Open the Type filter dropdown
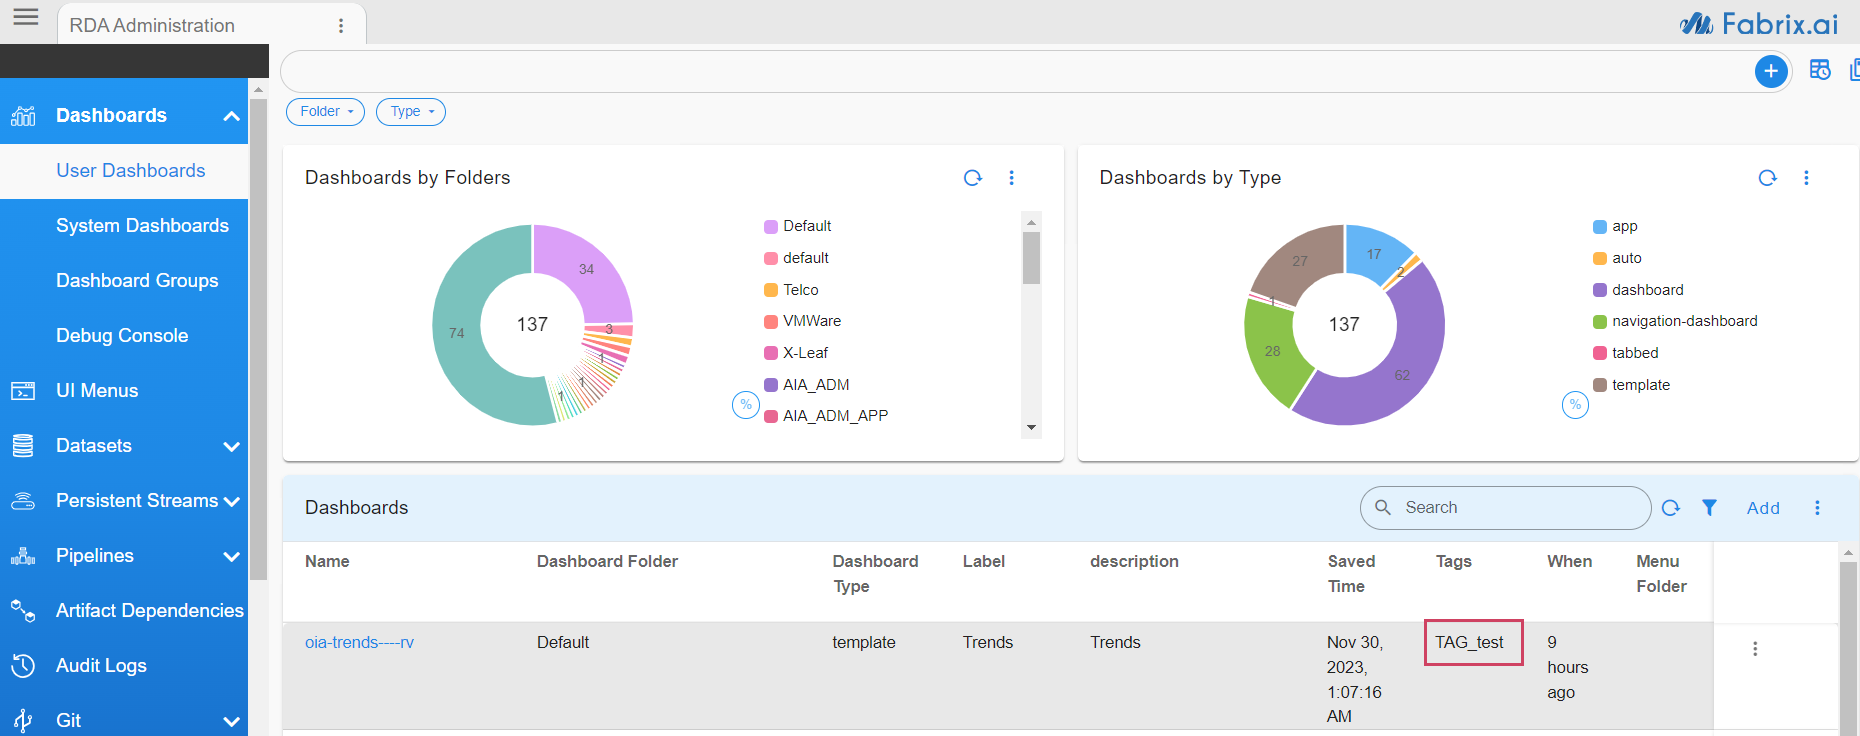The height and width of the screenshot is (736, 1860). pos(411,112)
